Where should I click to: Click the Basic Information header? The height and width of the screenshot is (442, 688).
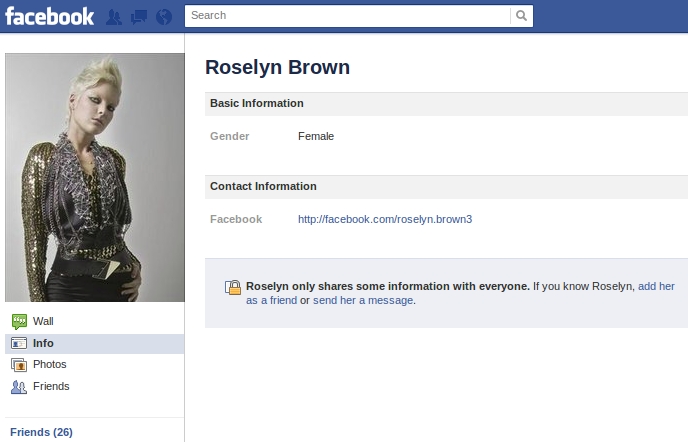point(257,103)
